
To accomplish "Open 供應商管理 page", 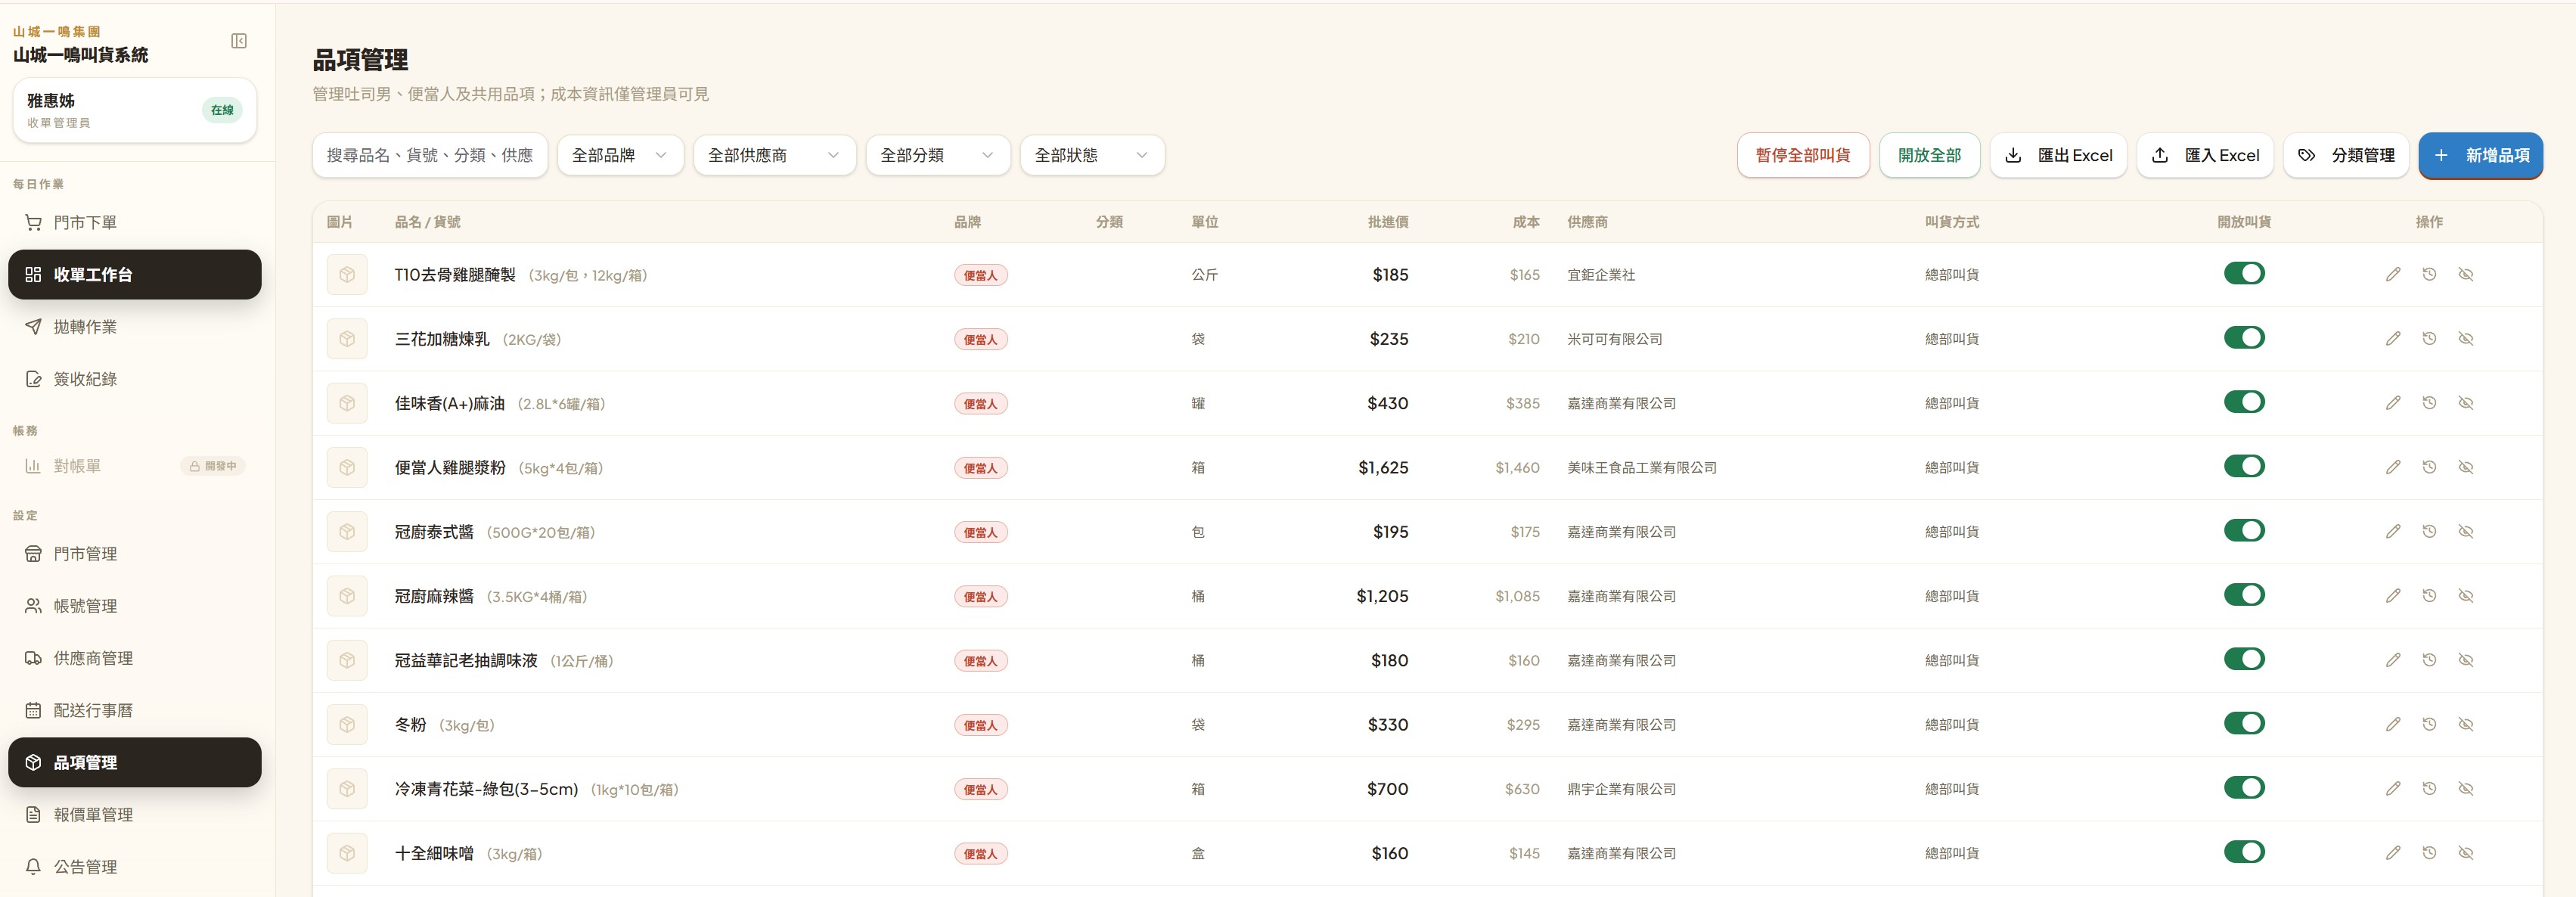I will (135, 658).
